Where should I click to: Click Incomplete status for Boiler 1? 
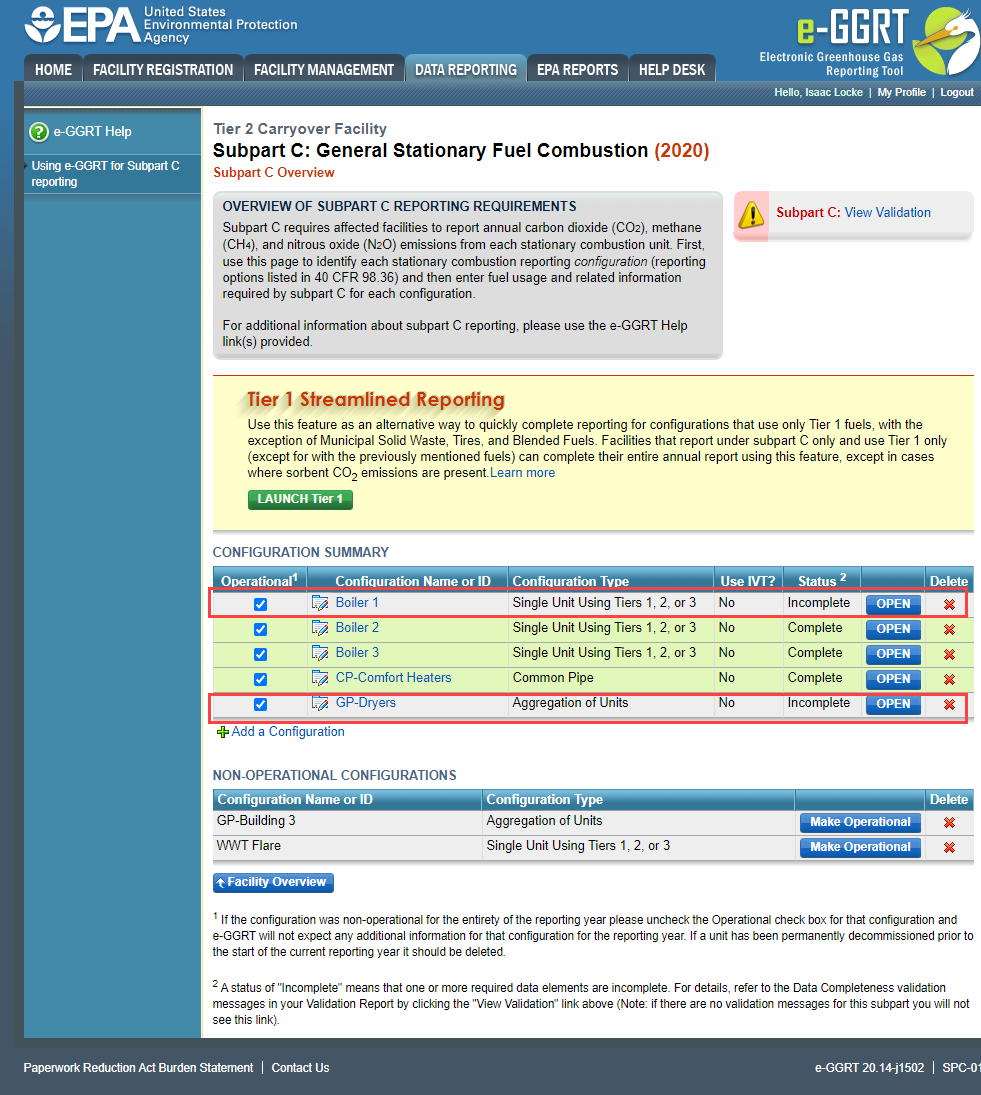(x=819, y=603)
